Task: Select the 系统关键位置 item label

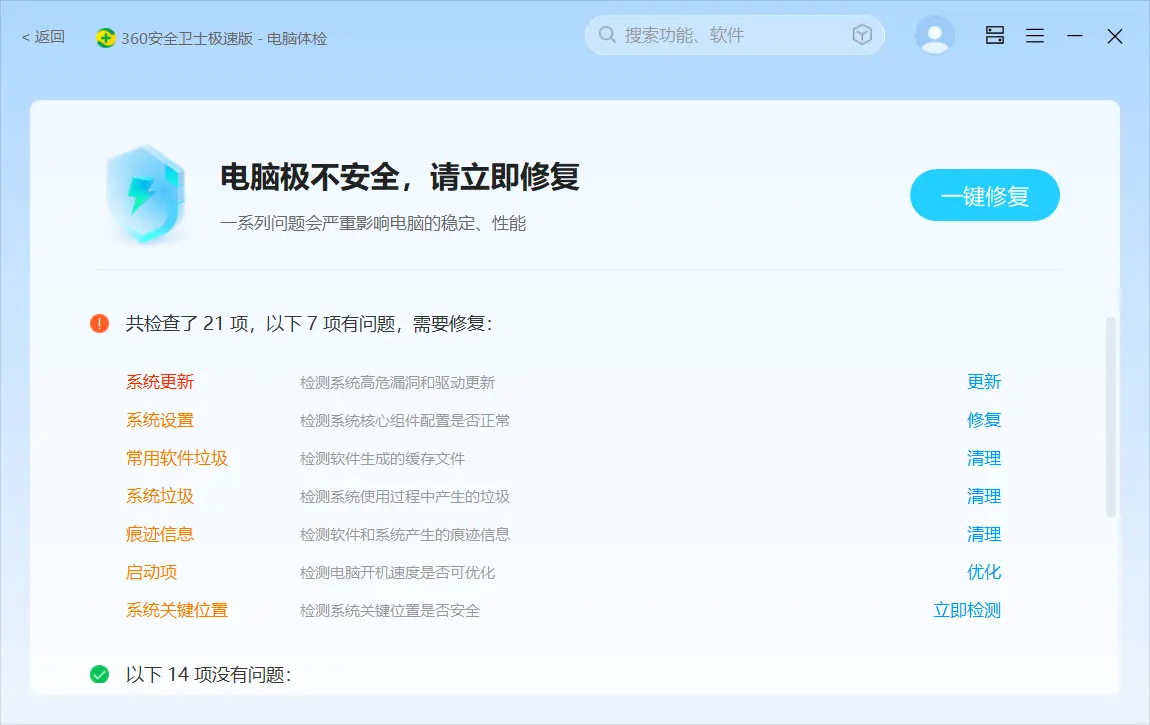Action: click(177, 610)
